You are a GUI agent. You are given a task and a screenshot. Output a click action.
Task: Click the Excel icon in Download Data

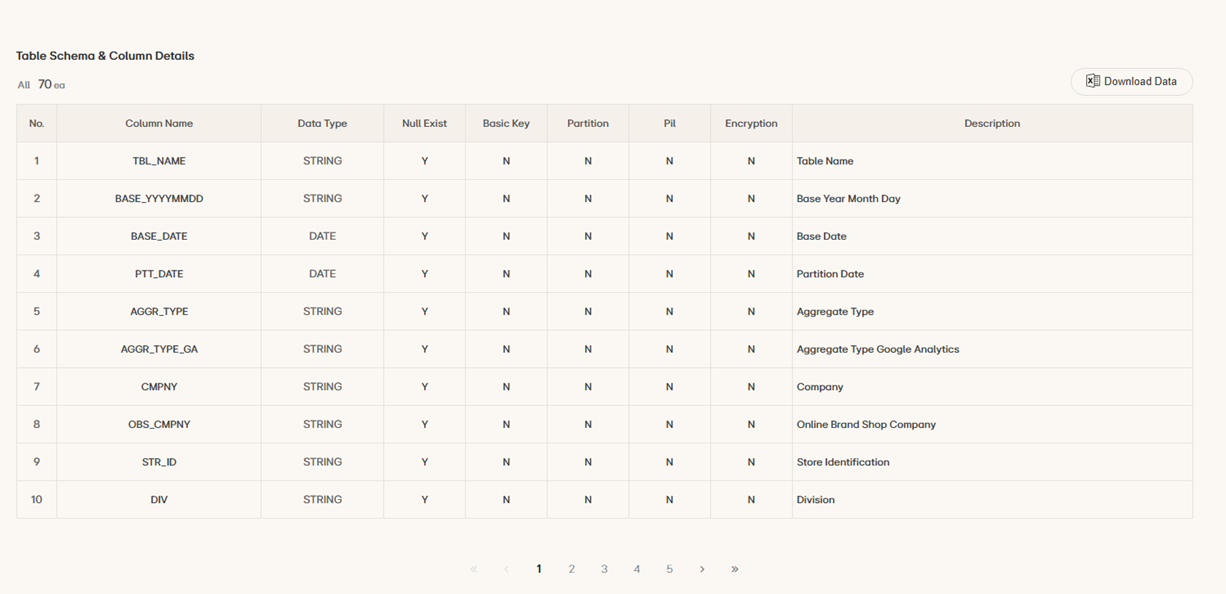[1092, 81]
